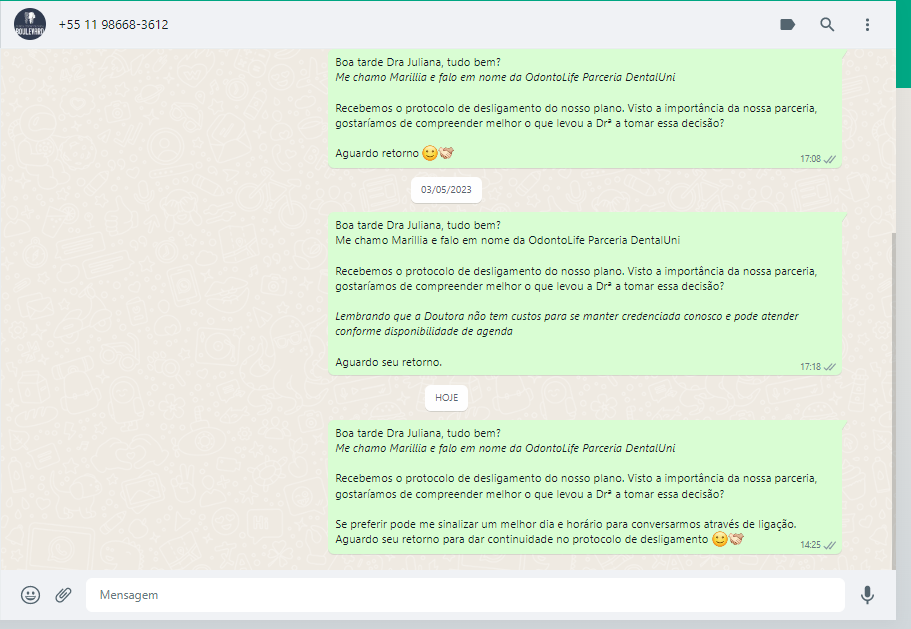Screen dimensions: 911x629
Task: Click the HOJE date chip
Action: click(446, 397)
